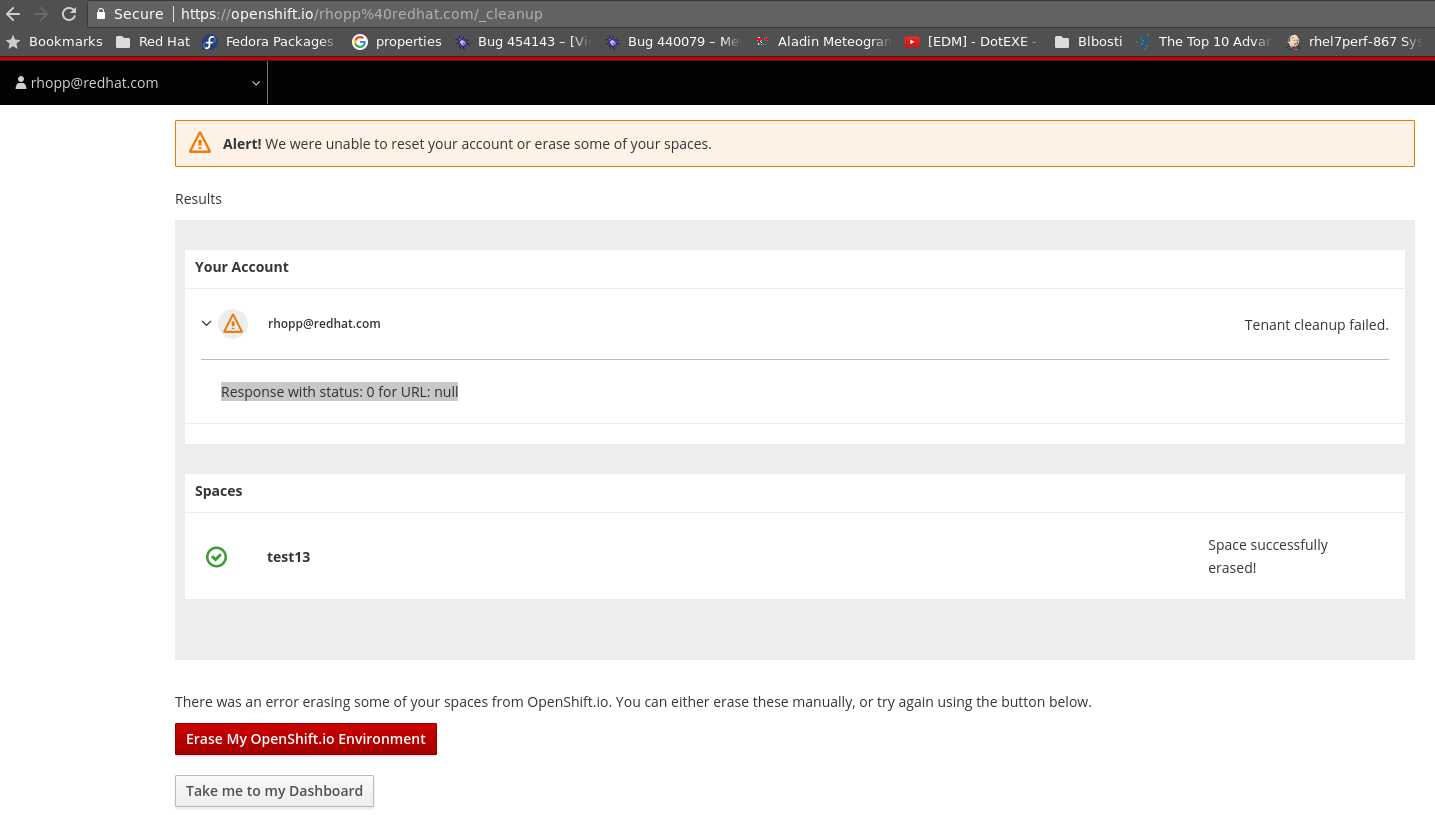Screen dimensions: 1435x815
Task: Click the highlighted 'Response with status' error text
Action: (339, 391)
